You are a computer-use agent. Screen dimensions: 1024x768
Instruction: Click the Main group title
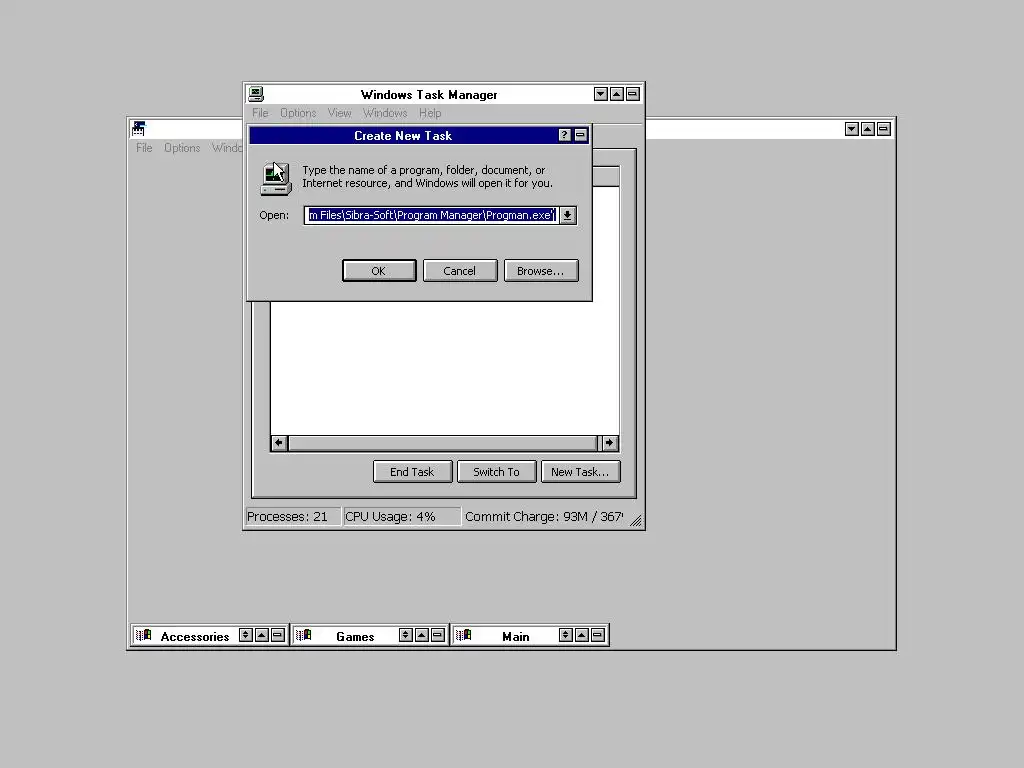515,636
